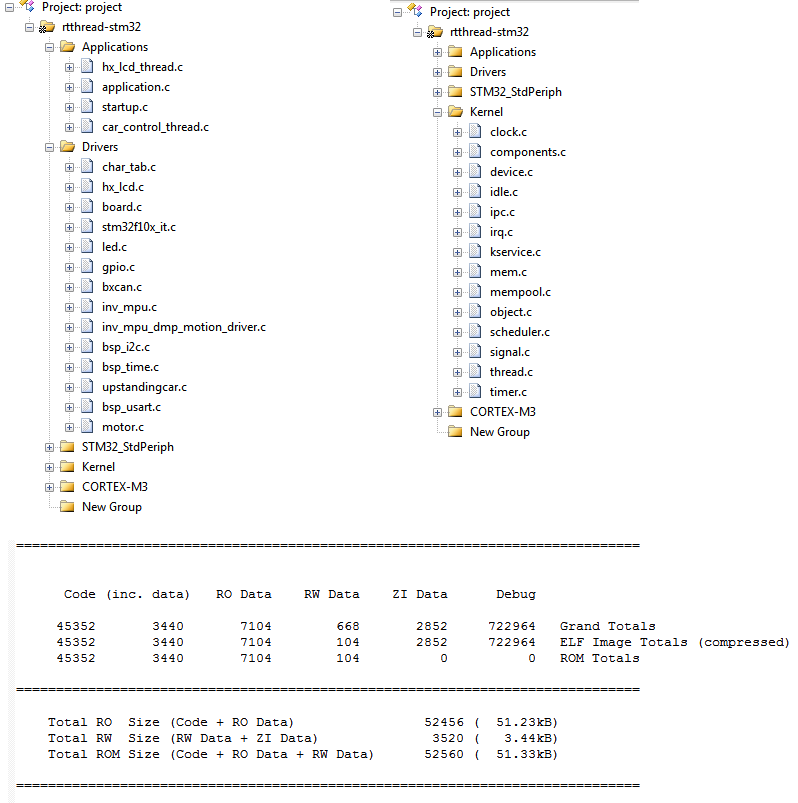Select mem.c in Kernel group
Viewport: 798px width, 803px height.
[x=509, y=272]
